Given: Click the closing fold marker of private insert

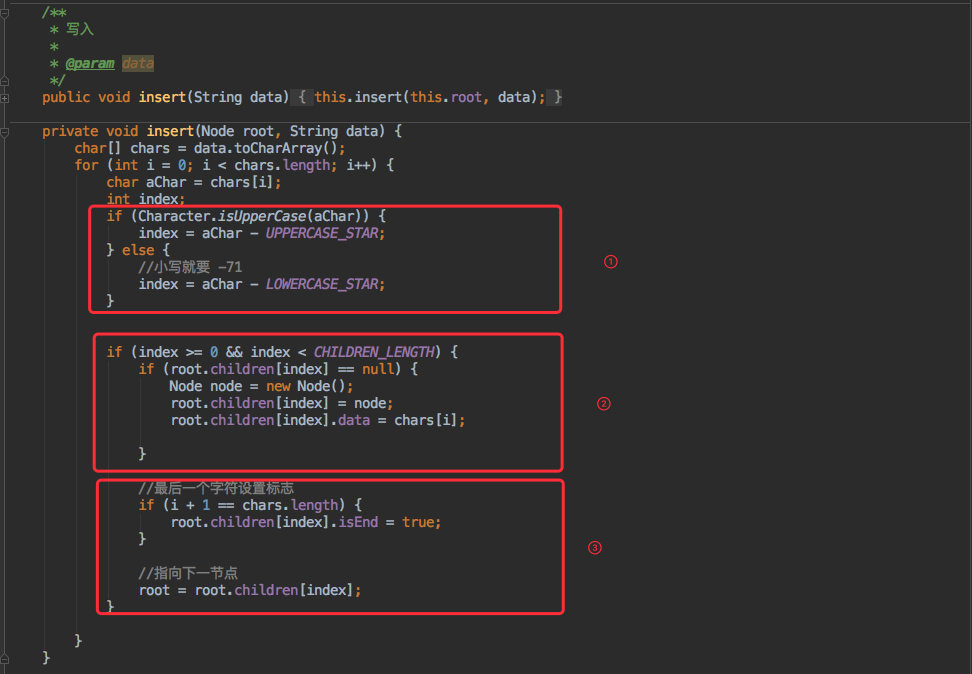Looking at the screenshot, I should (x=4, y=660).
